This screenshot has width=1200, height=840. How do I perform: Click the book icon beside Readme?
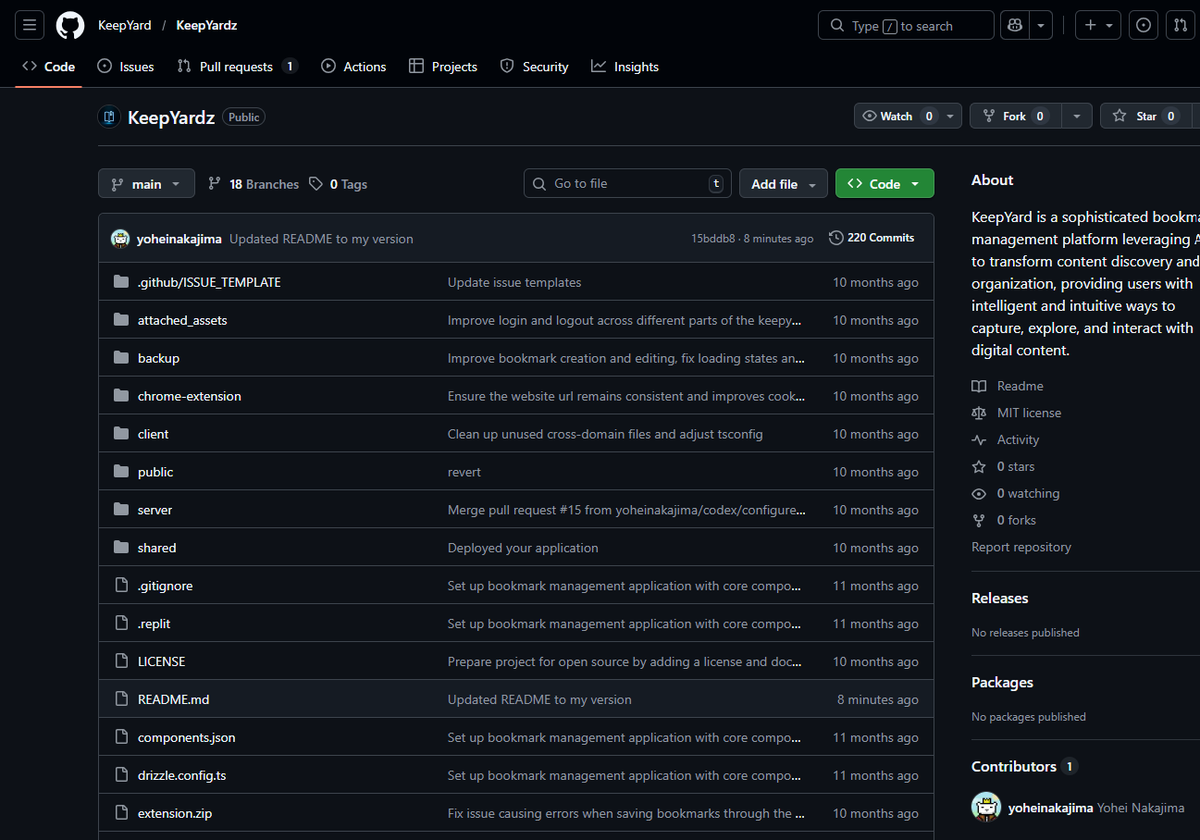click(x=979, y=386)
